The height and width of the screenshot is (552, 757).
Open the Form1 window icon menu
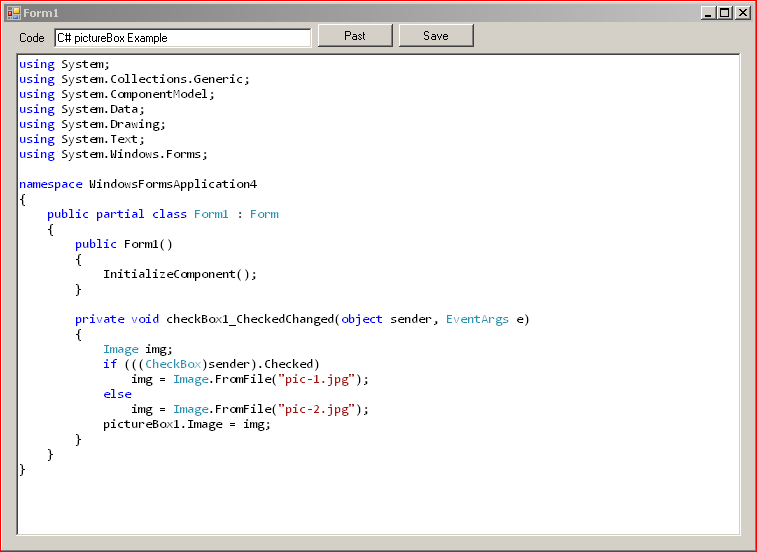14,13
